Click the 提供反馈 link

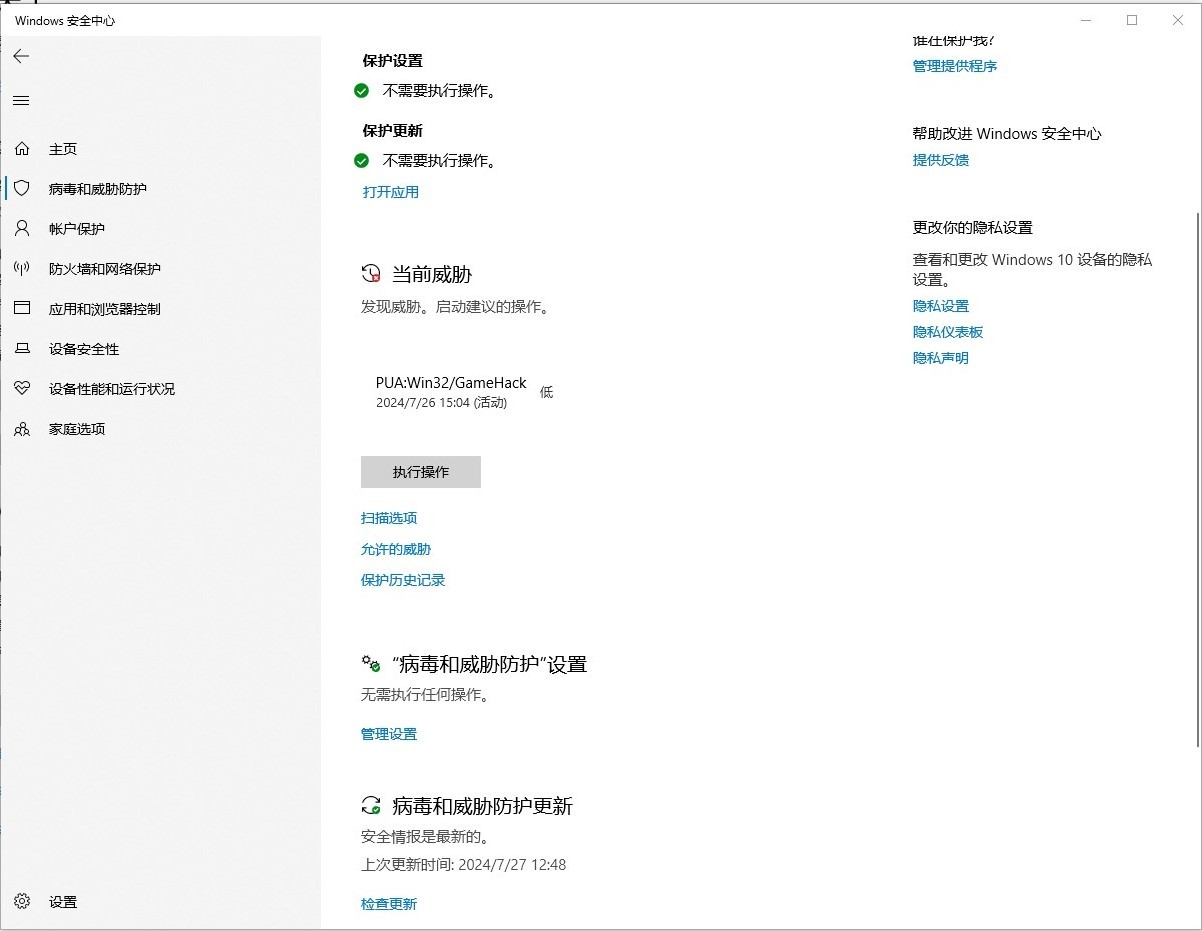(941, 160)
